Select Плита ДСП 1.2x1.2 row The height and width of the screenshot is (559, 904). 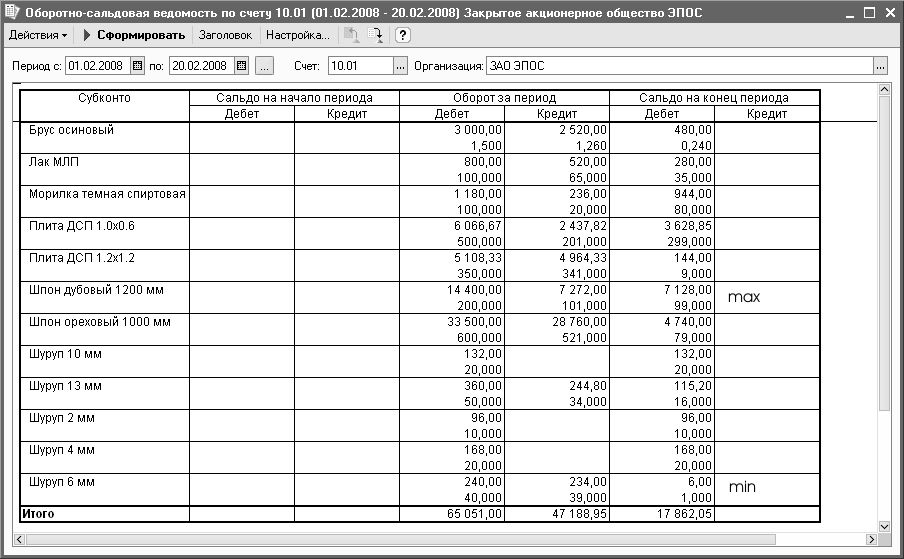[82, 258]
